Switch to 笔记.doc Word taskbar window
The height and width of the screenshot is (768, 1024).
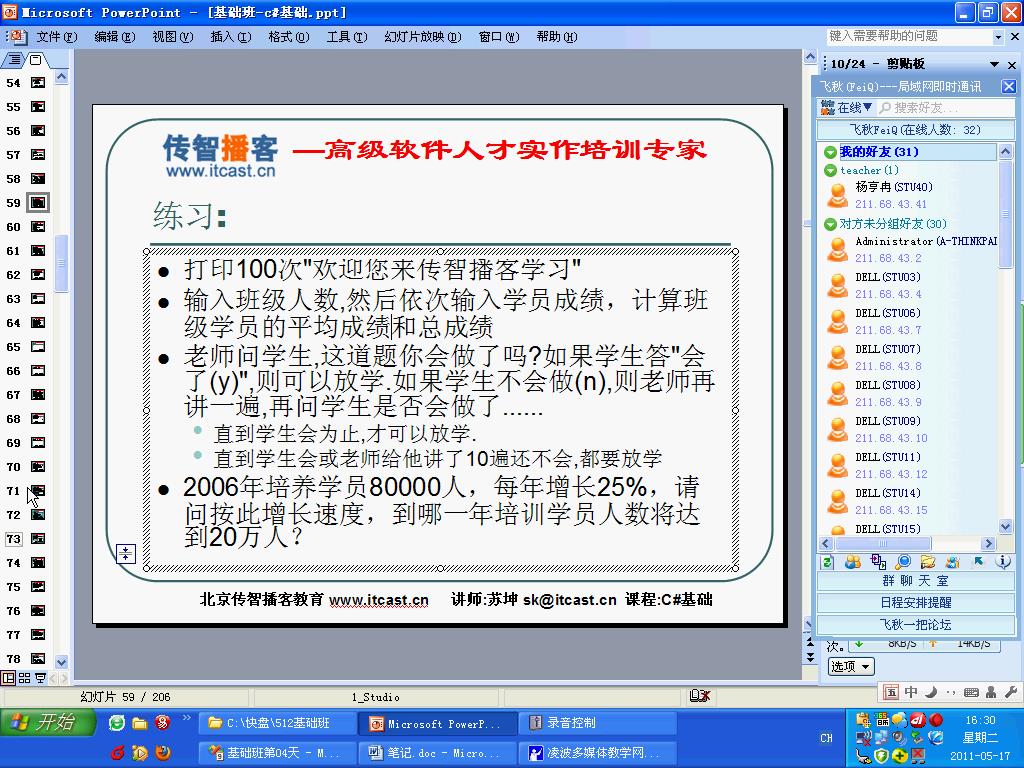point(438,753)
